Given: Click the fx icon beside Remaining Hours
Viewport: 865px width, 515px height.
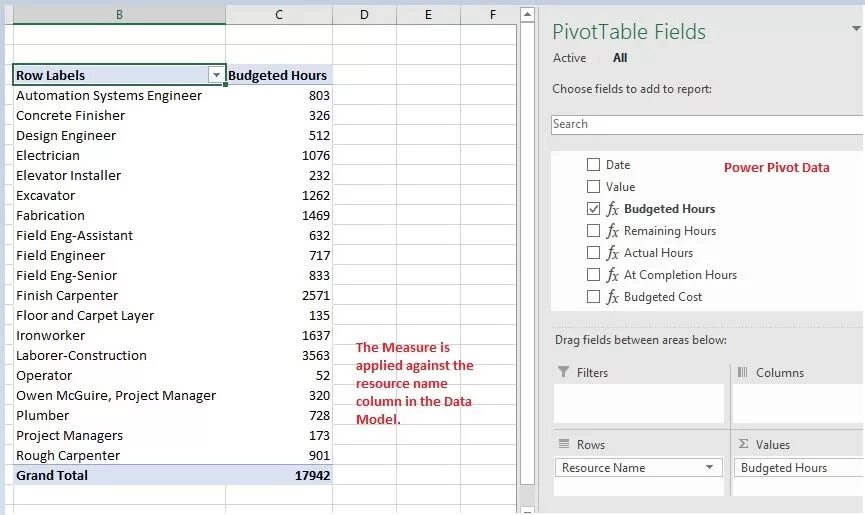Looking at the screenshot, I should [x=612, y=231].
